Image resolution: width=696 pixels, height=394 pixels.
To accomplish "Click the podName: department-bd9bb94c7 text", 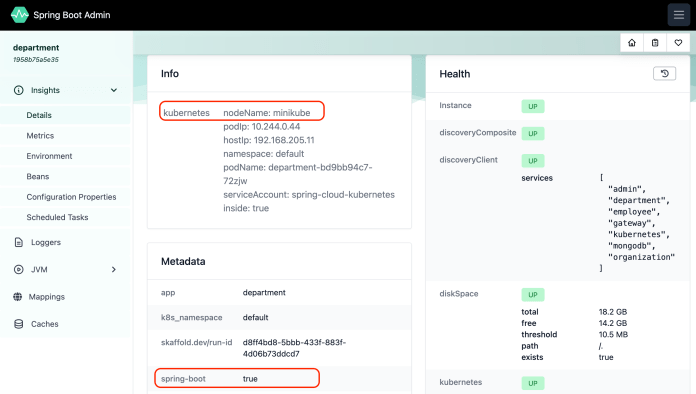I will (x=298, y=167).
